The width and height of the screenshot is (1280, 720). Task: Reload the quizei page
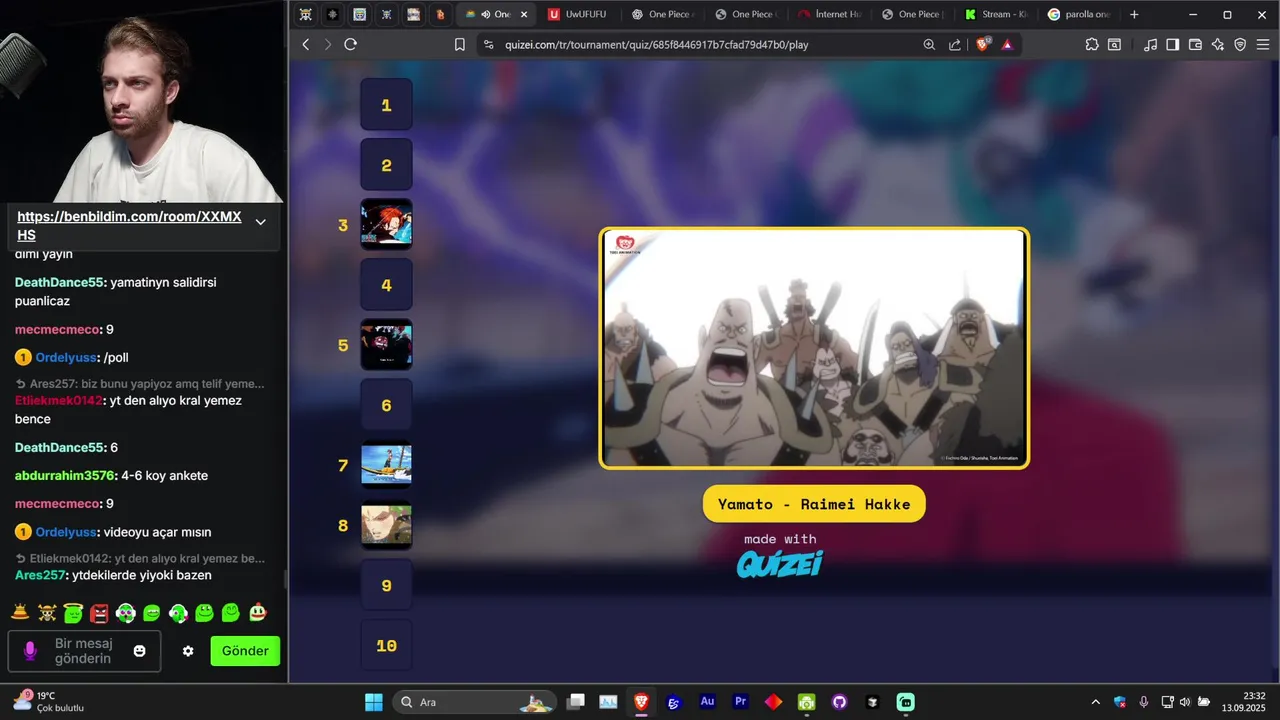pos(350,44)
